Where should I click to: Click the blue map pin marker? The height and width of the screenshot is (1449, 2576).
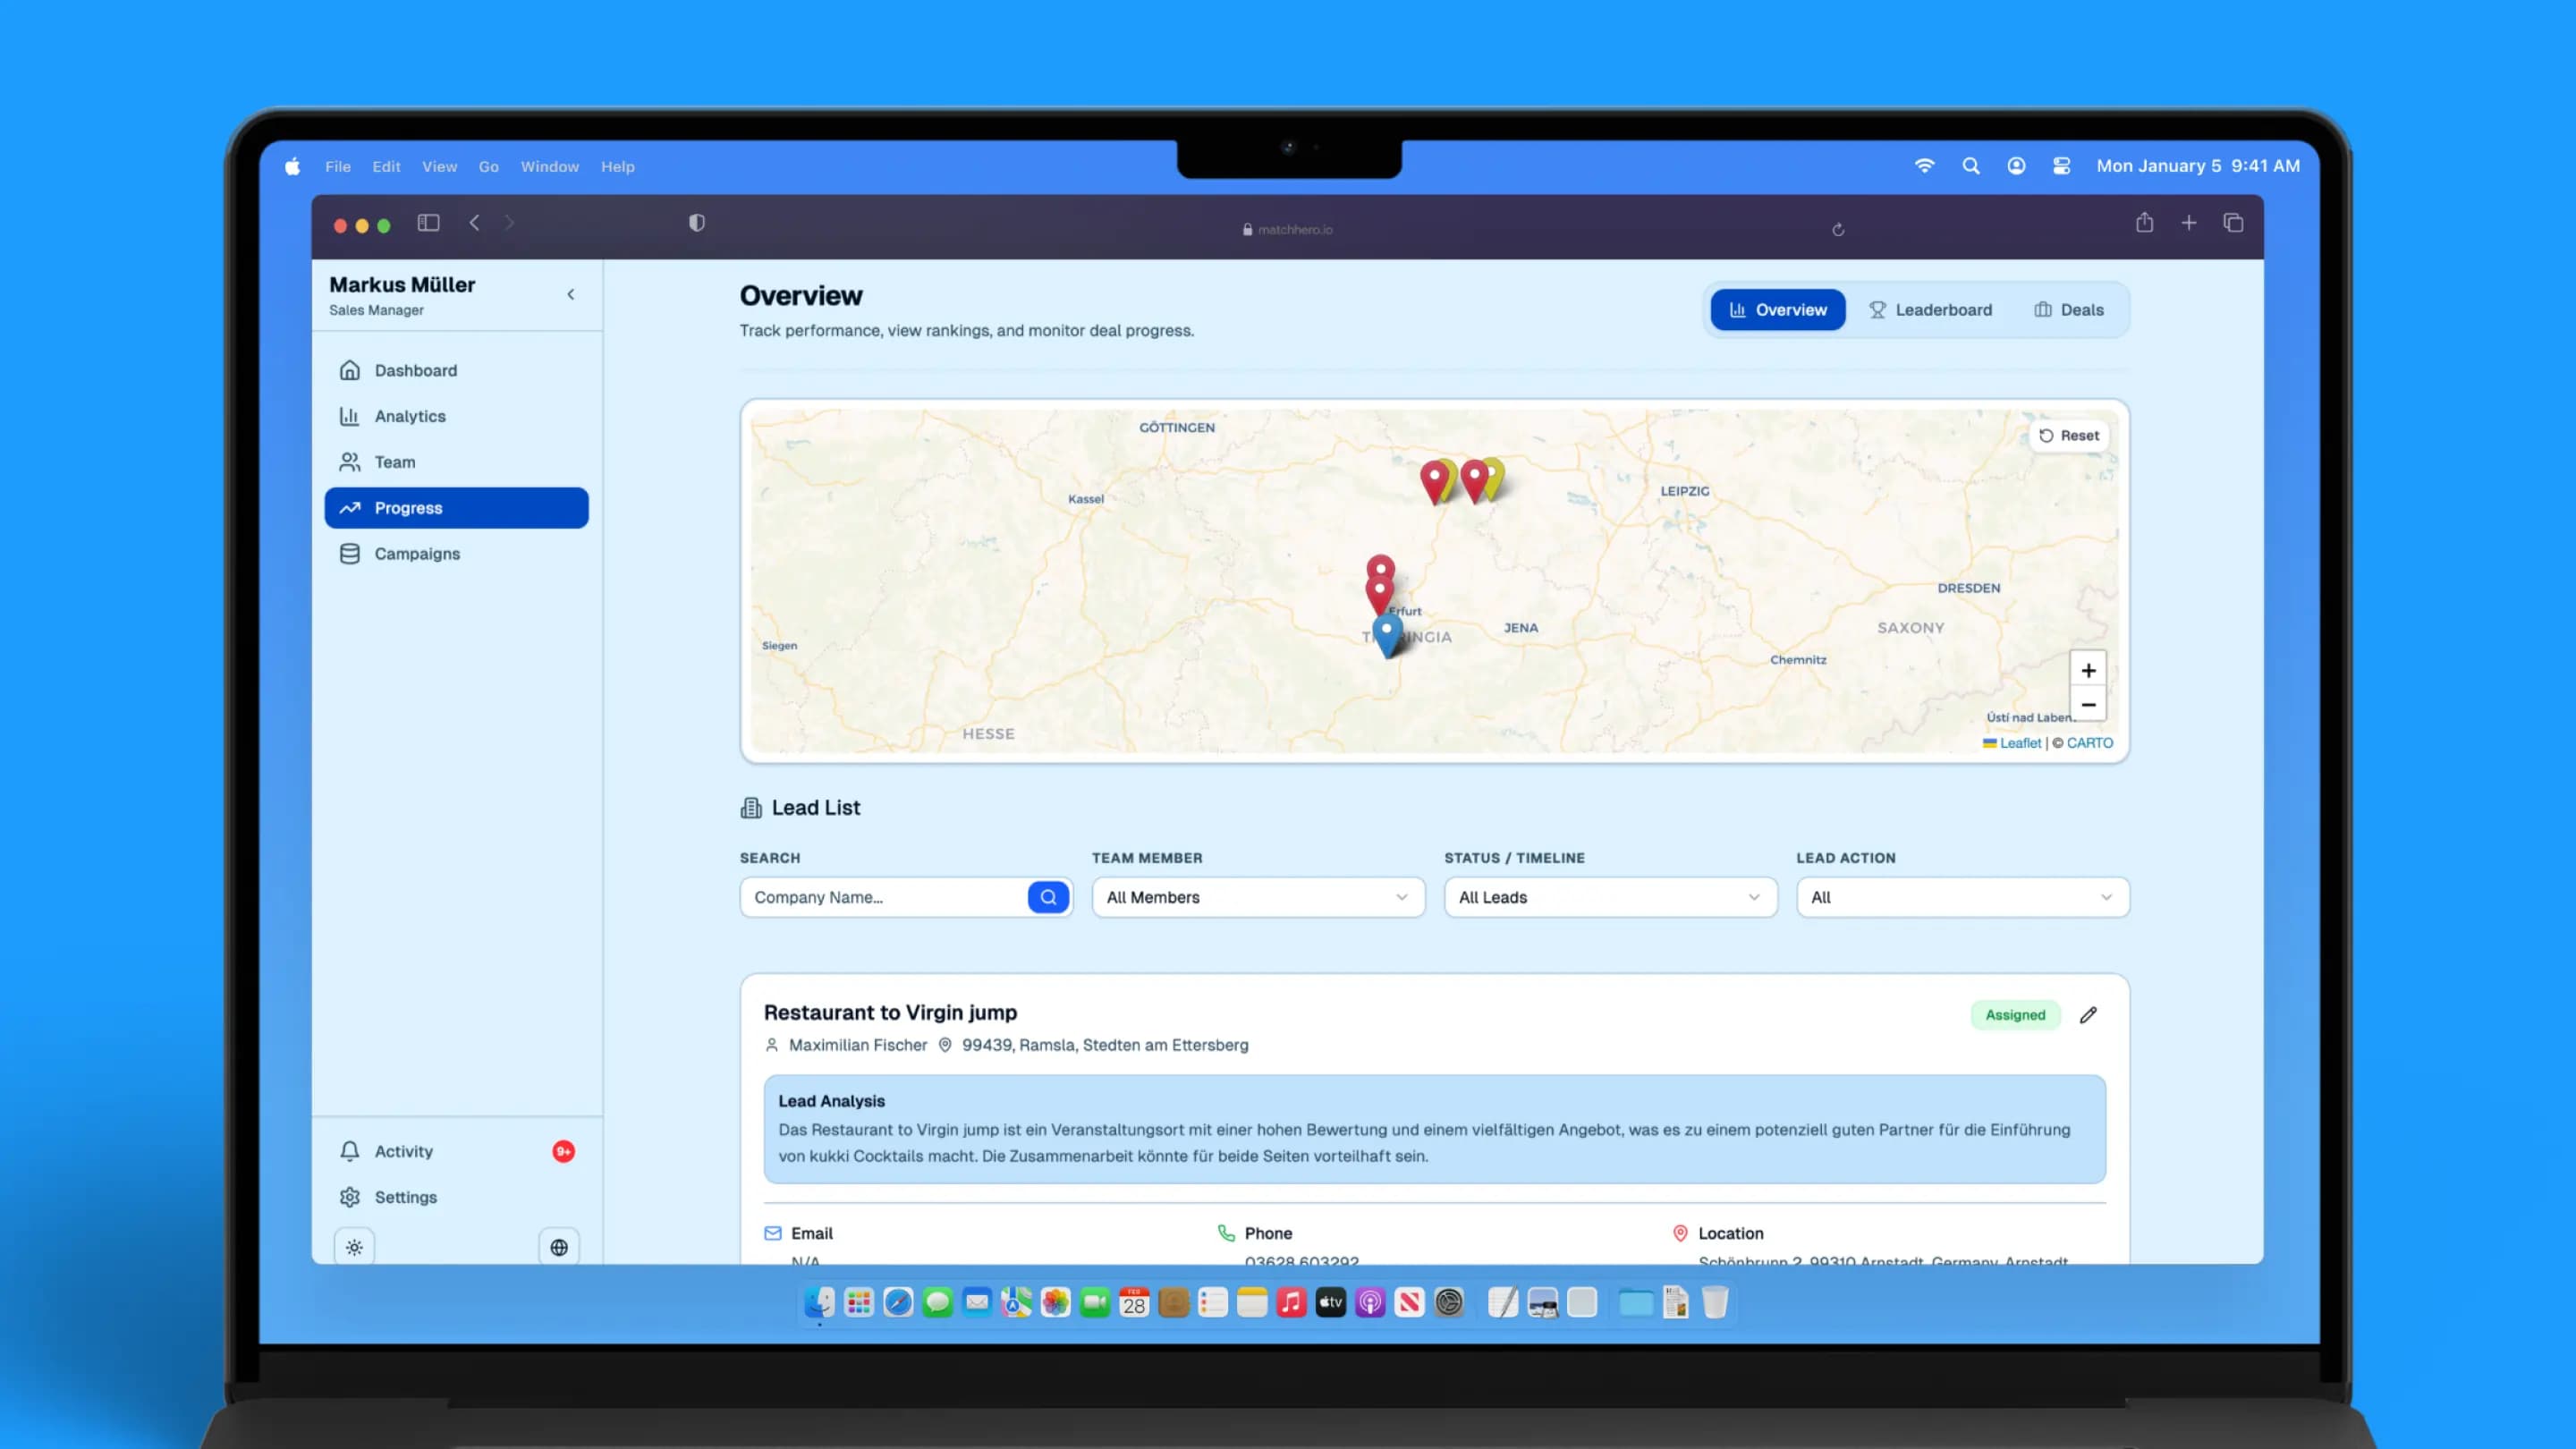(x=1387, y=632)
